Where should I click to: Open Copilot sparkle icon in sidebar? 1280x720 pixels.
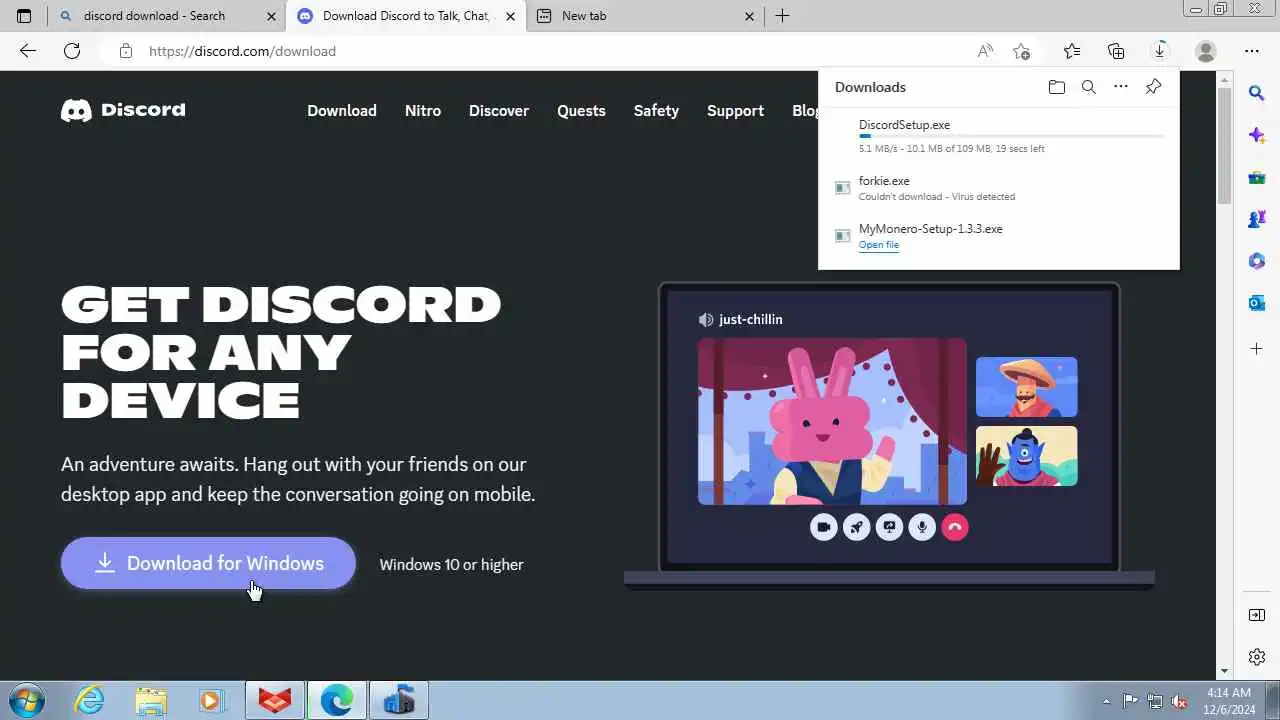tap(1257, 135)
